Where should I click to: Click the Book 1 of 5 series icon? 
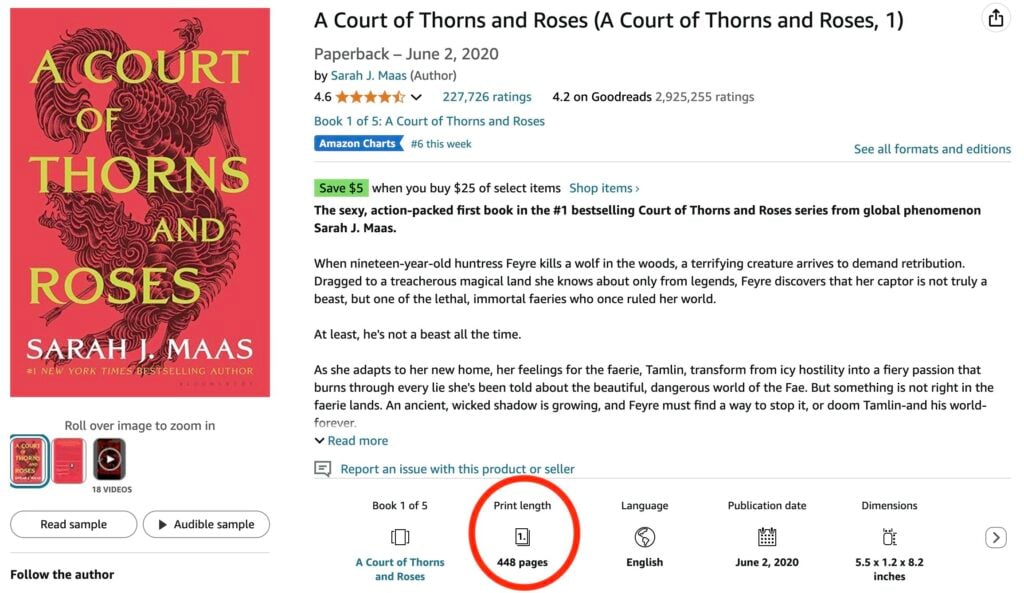coord(400,537)
